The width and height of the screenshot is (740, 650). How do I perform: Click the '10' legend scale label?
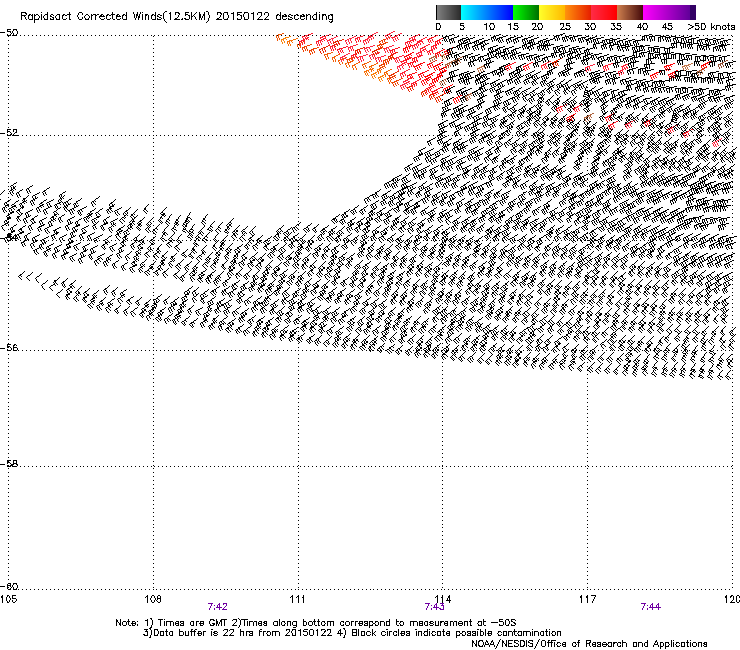pyautogui.click(x=489, y=27)
